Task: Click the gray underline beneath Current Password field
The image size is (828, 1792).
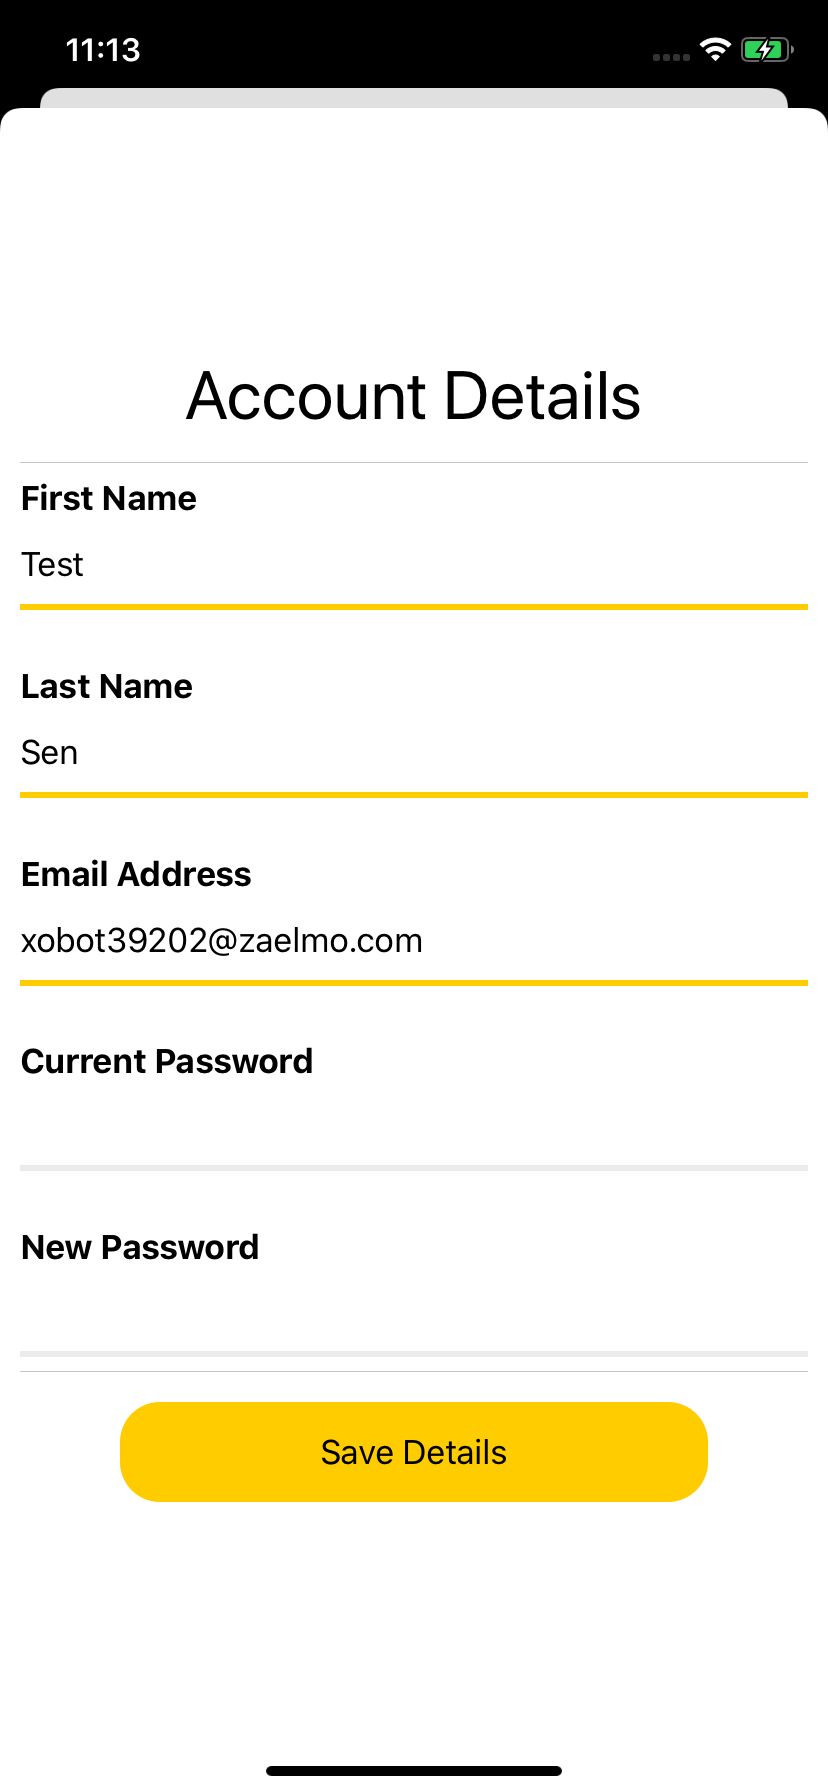Action: (414, 1167)
